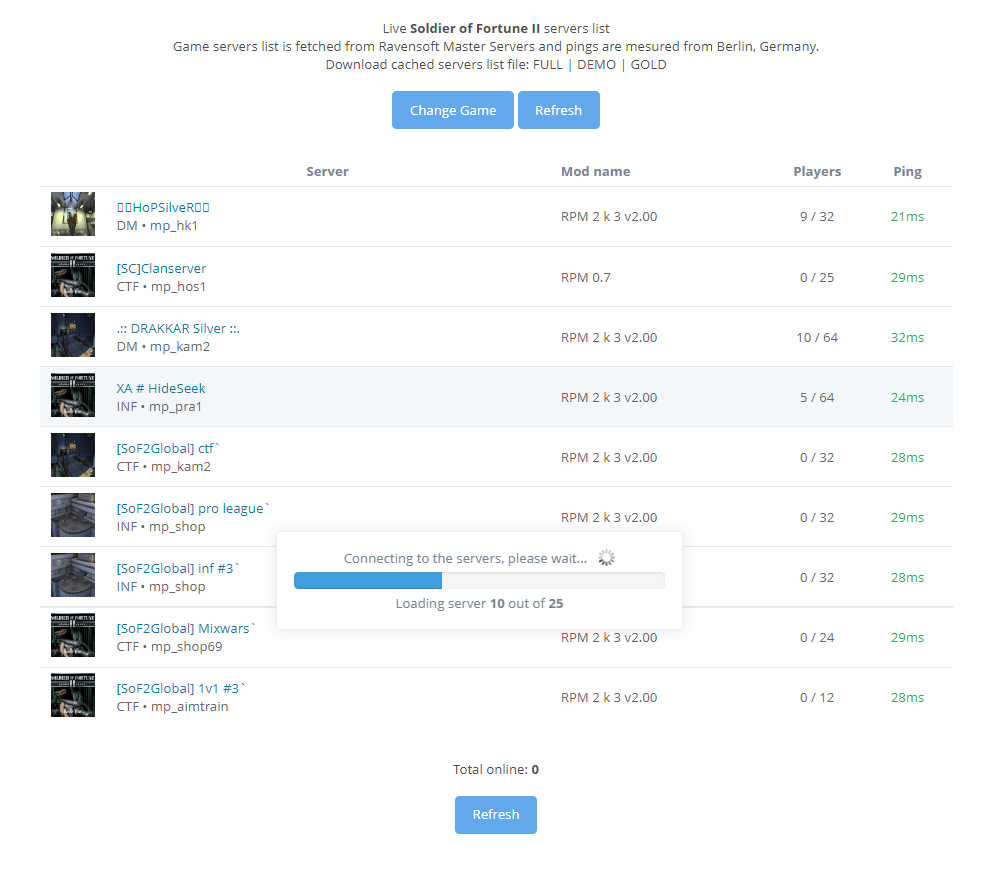Open the HoPSilveR server link
The width and height of the screenshot is (1008, 889).
tap(163, 207)
